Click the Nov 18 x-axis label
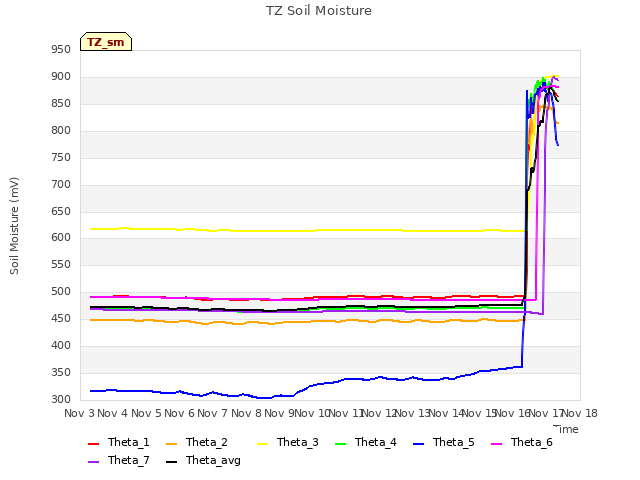The width and height of the screenshot is (640, 480). [x=580, y=413]
